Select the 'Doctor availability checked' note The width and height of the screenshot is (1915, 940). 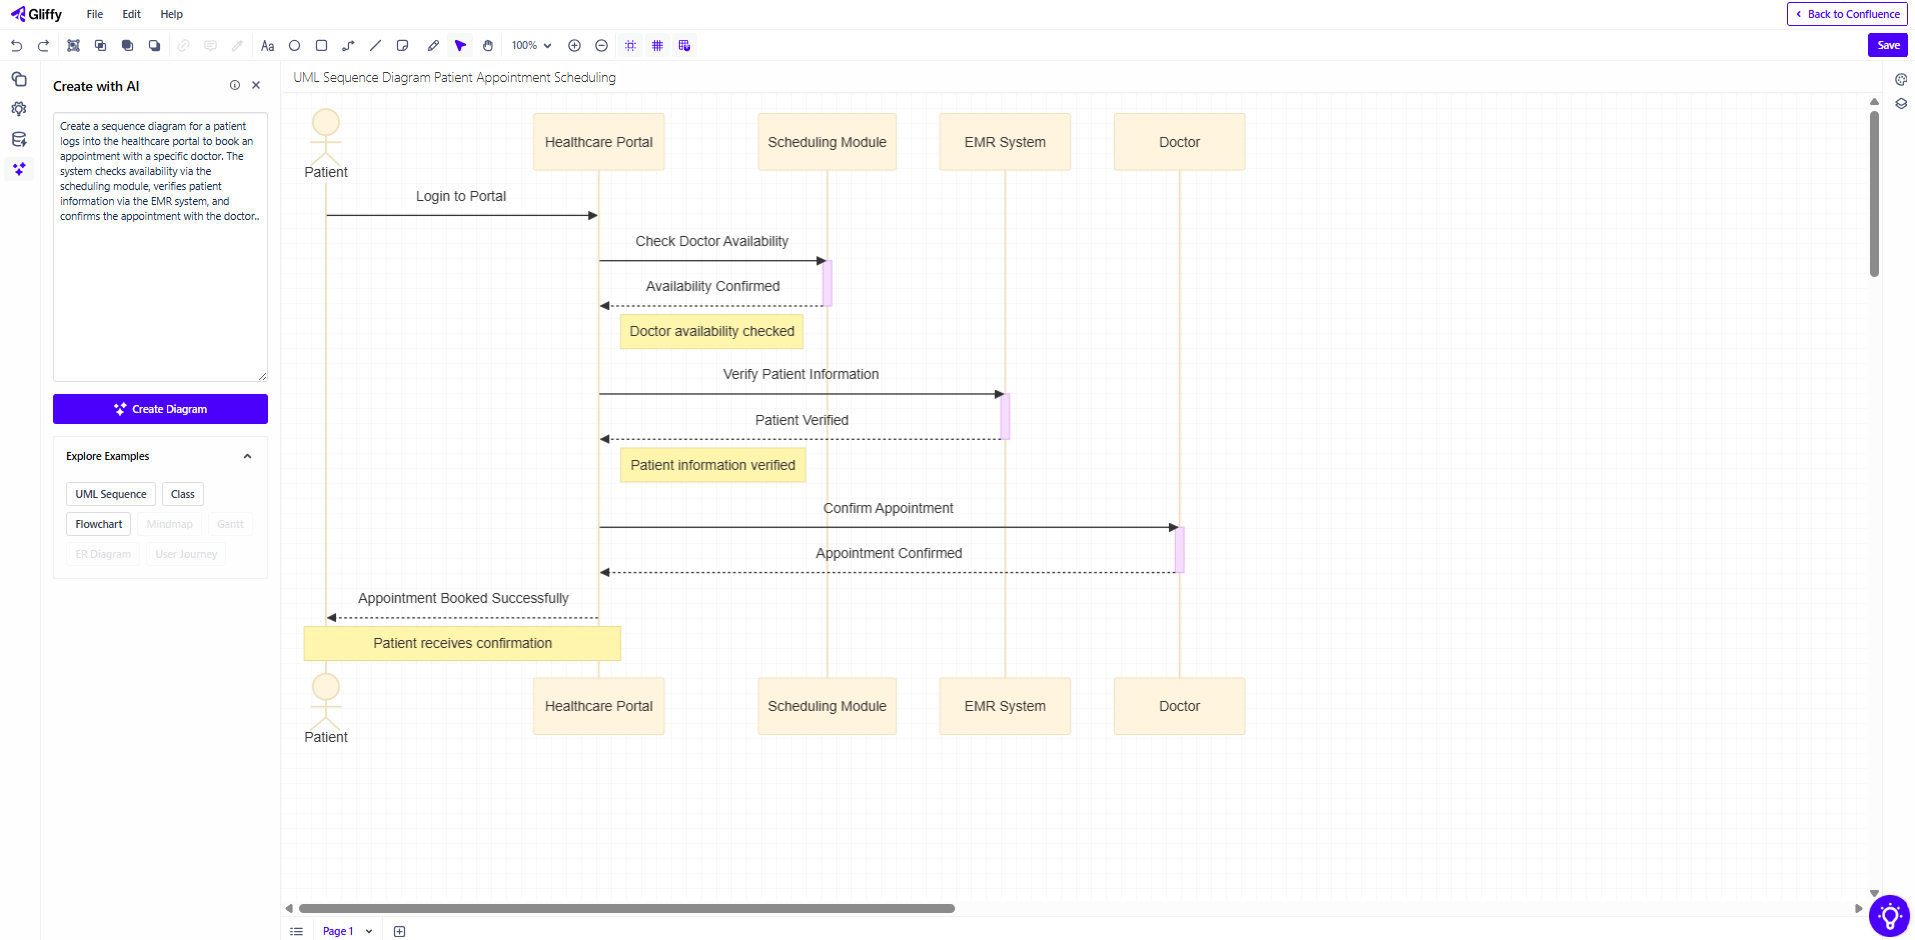coord(712,331)
